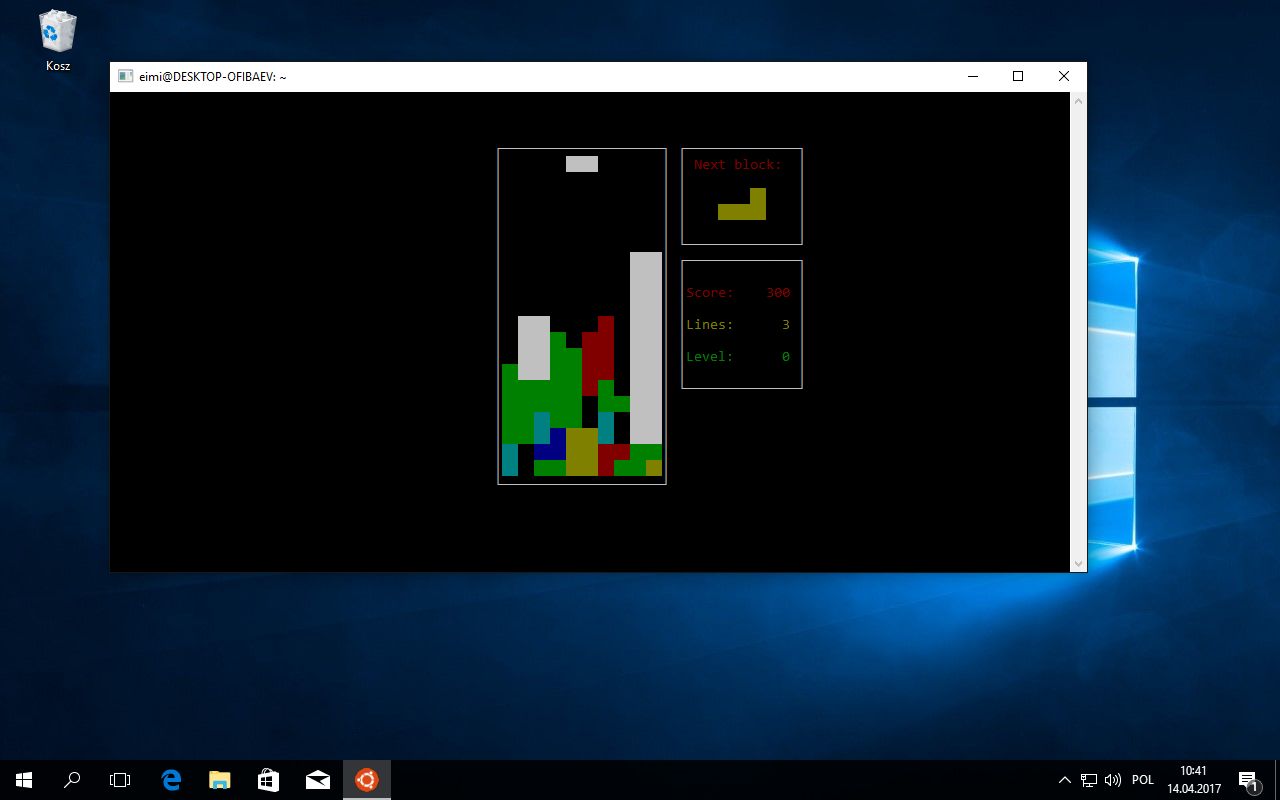Select the Score value reading 300
The width and height of the screenshot is (1280, 800).
[x=777, y=292]
